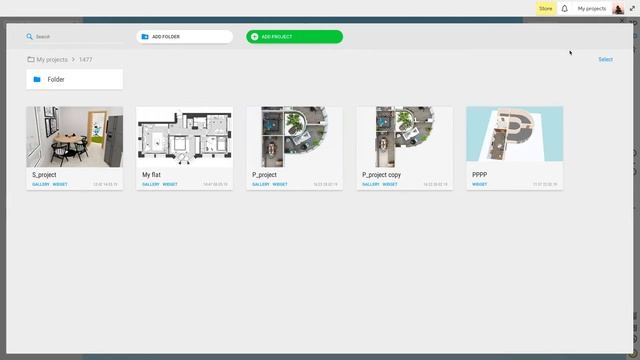The height and width of the screenshot is (360, 640).
Task: Open the My projects menu
Action: click(591, 9)
